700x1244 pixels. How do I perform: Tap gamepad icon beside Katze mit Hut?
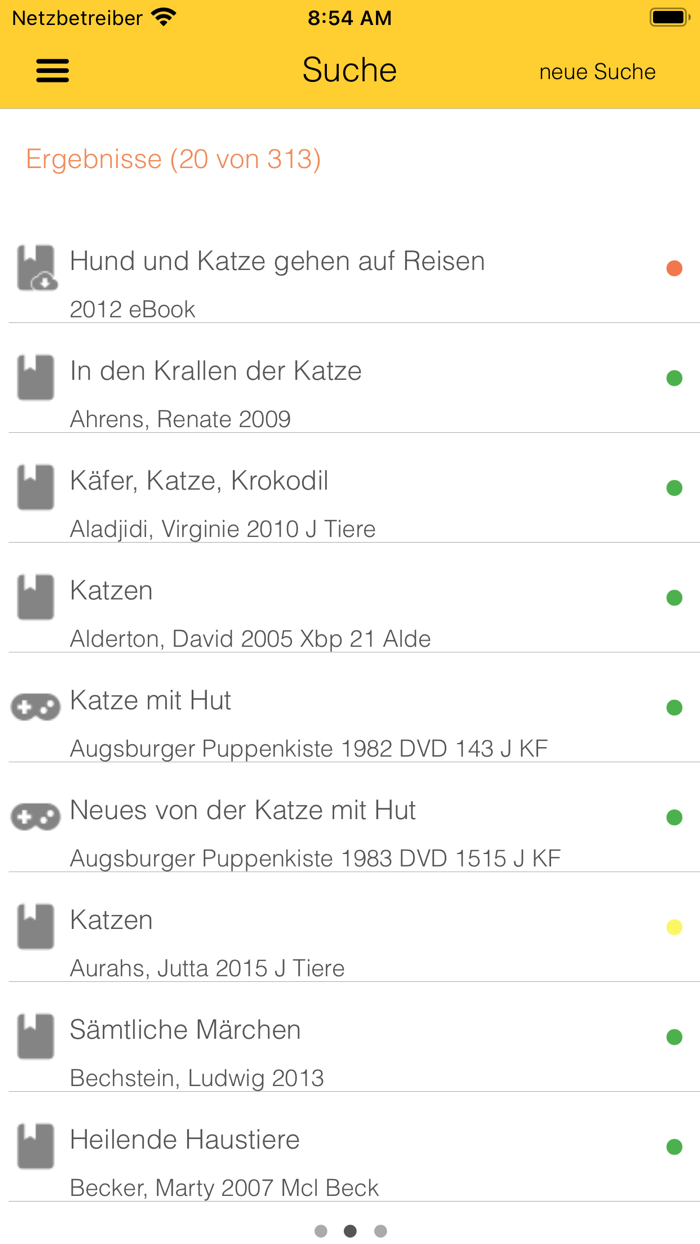point(36,707)
